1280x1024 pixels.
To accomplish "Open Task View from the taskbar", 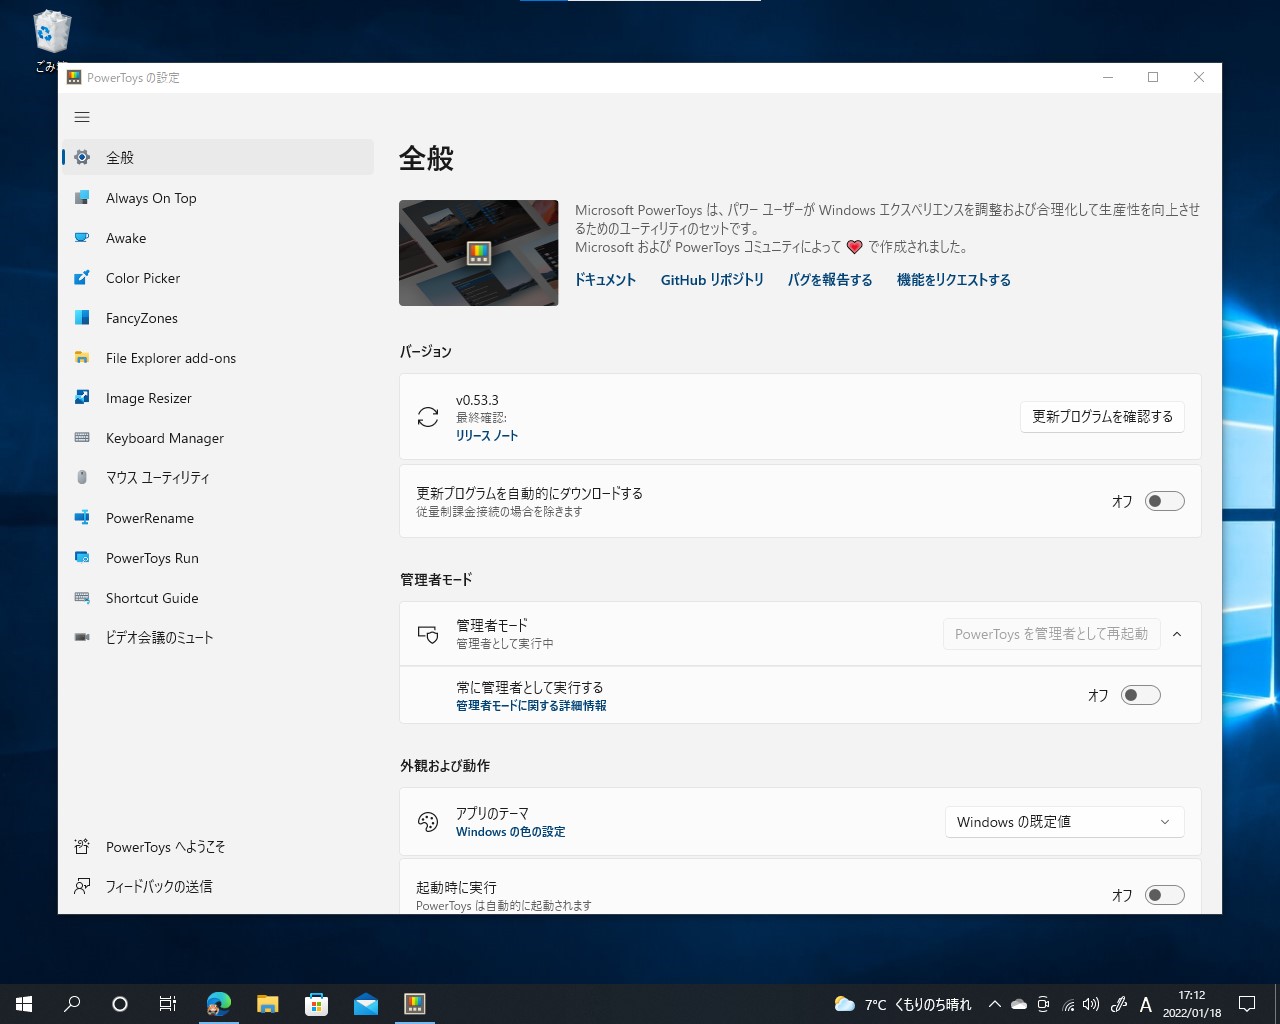I will click(x=168, y=1004).
